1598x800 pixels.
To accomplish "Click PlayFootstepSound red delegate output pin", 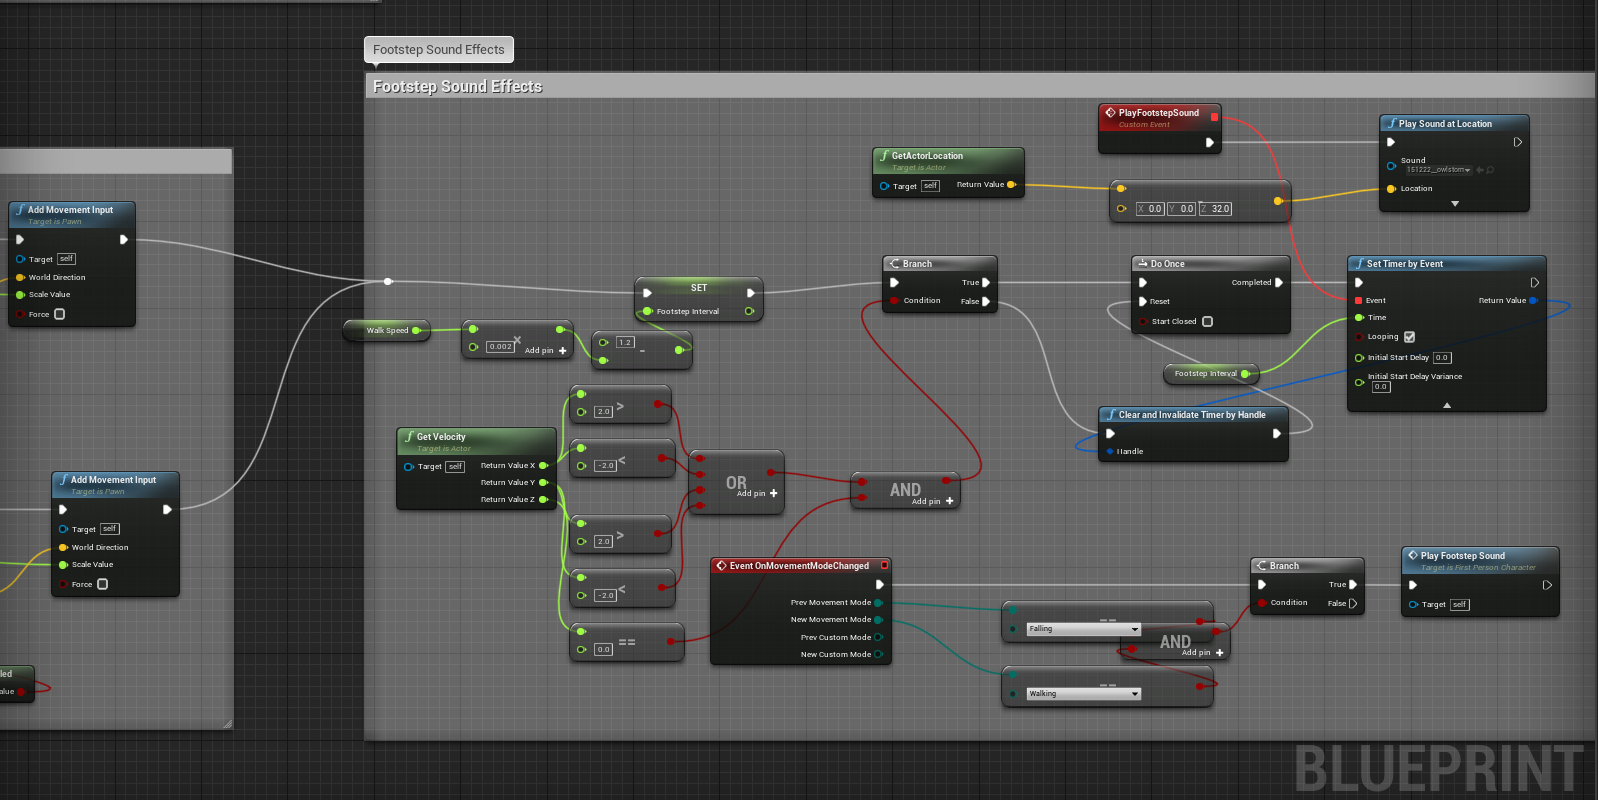I will (x=1214, y=117).
